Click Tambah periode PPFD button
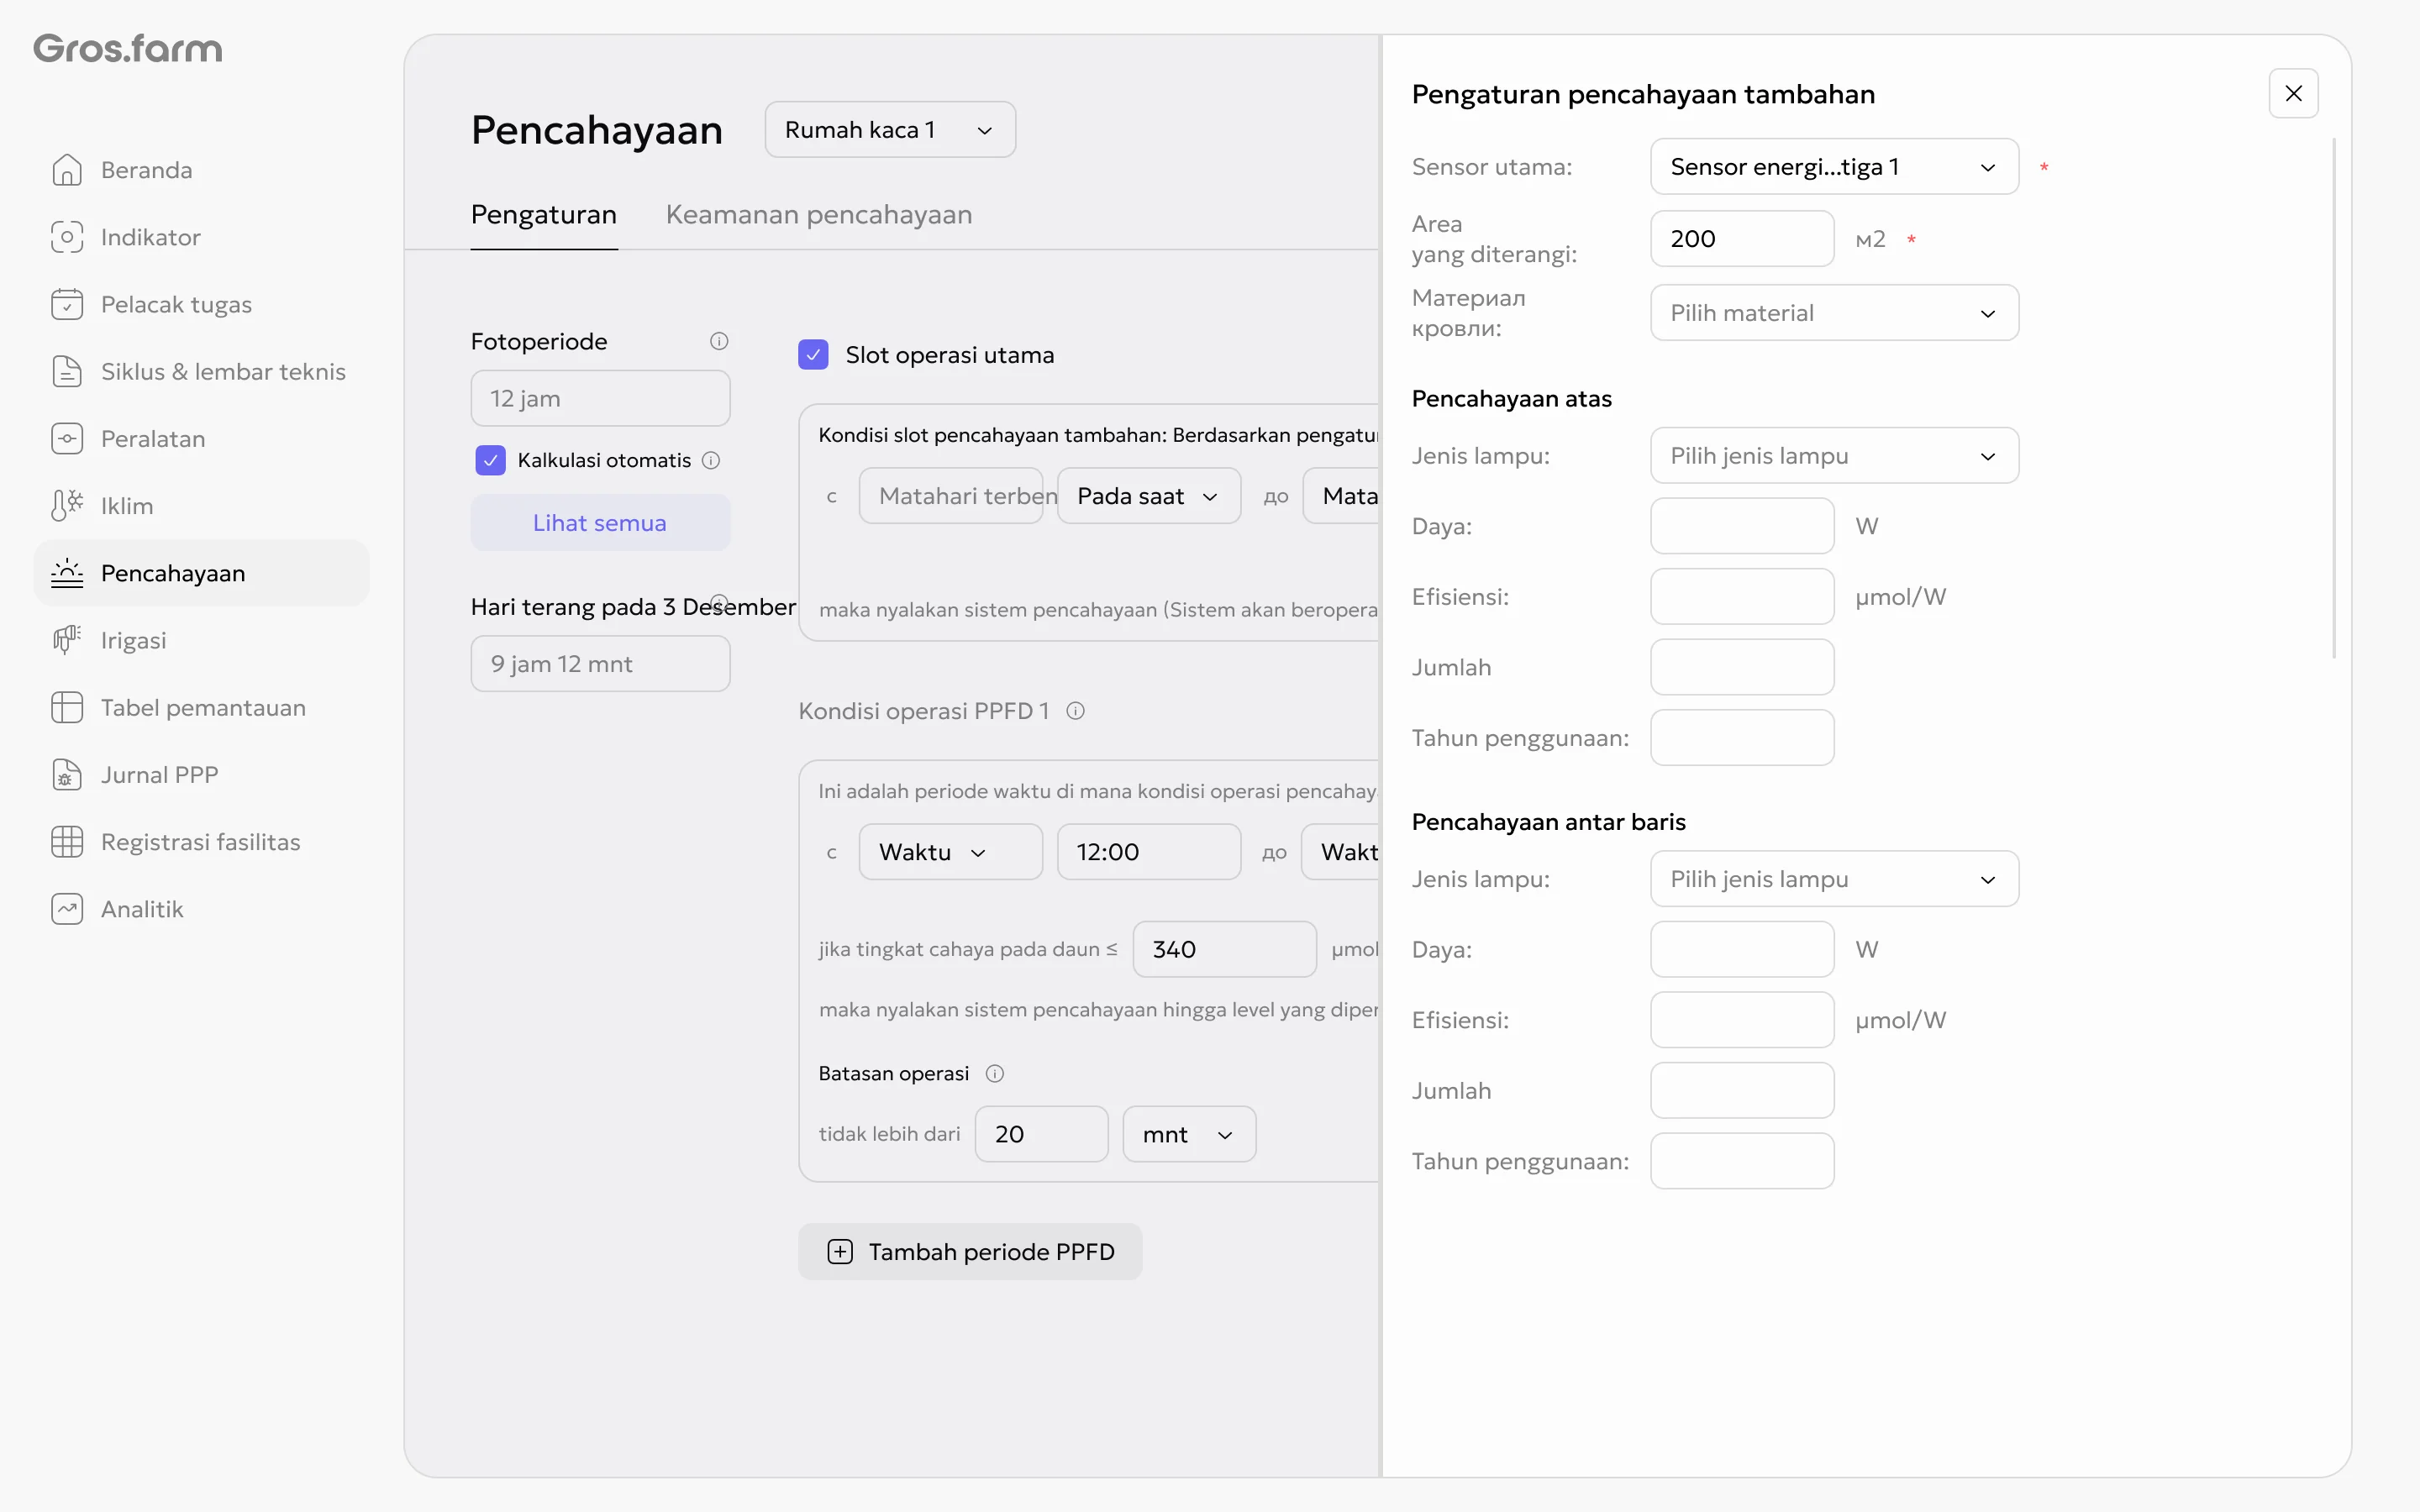 click(970, 1252)
